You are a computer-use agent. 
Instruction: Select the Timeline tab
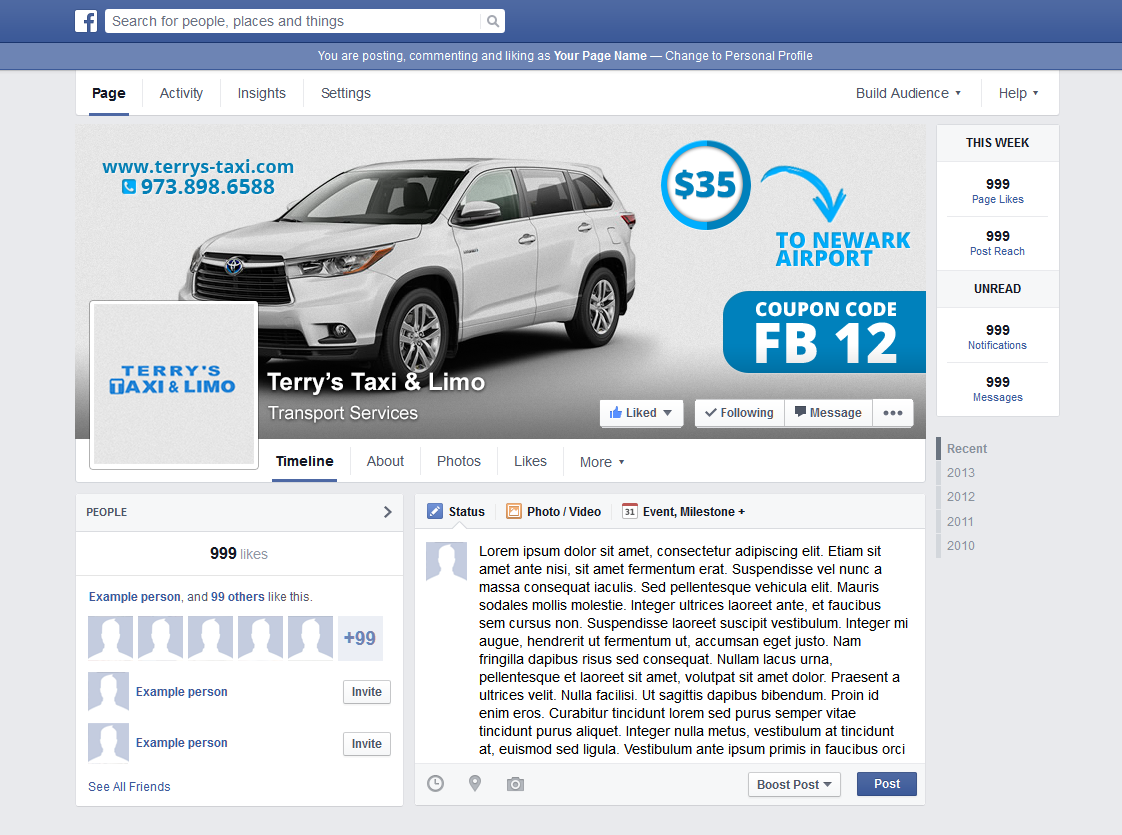coord(305,462)
